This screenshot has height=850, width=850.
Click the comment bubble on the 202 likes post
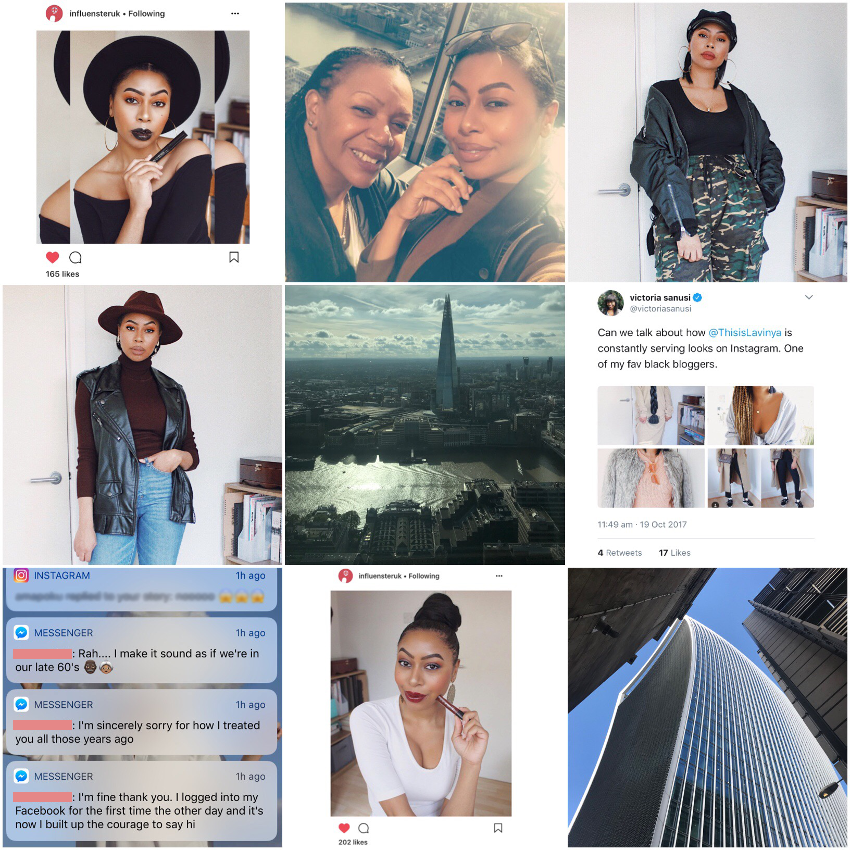364,828
